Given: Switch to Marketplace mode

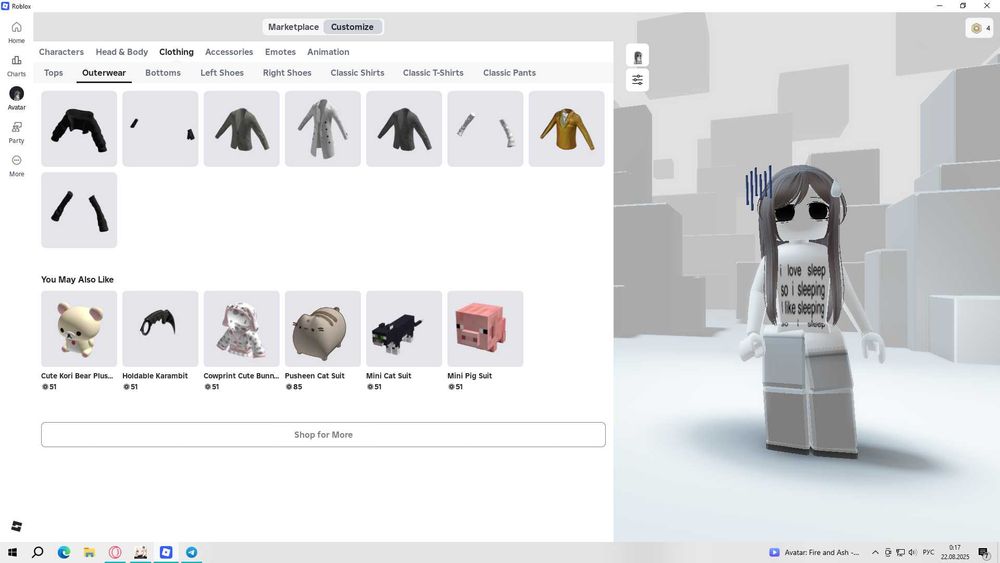Looking at the screenshot, I should [x=293, y=27].
